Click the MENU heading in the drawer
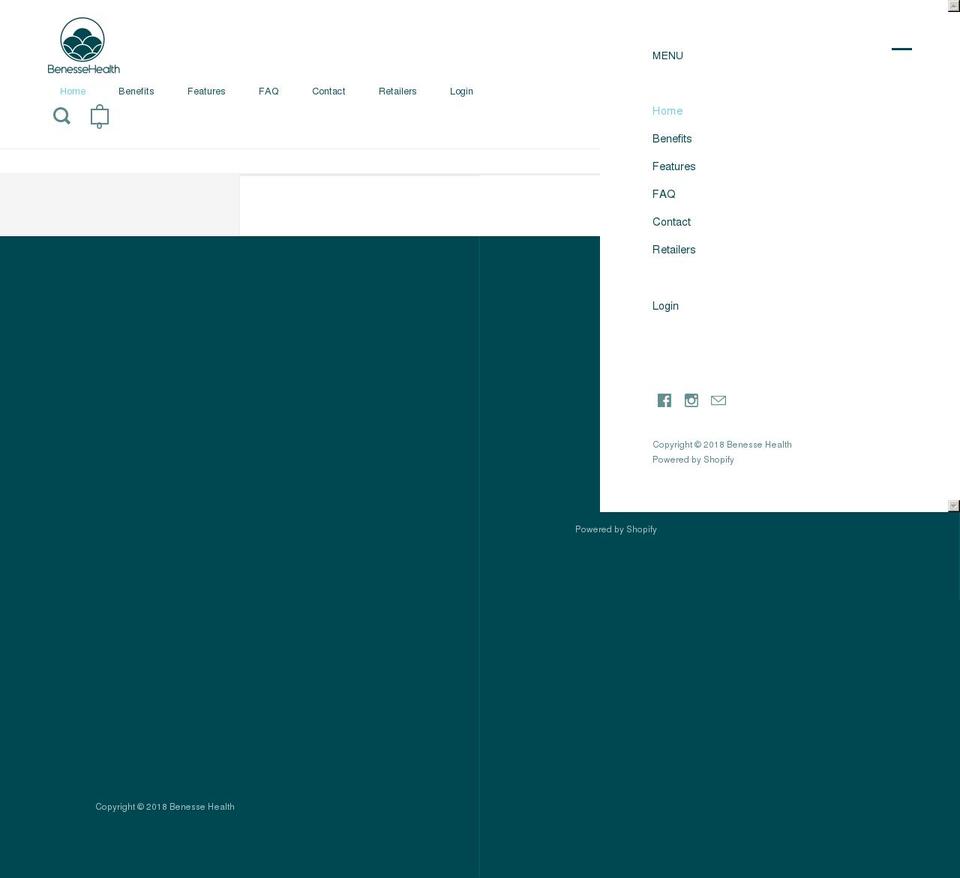960x878 pixels. [667, 56]
